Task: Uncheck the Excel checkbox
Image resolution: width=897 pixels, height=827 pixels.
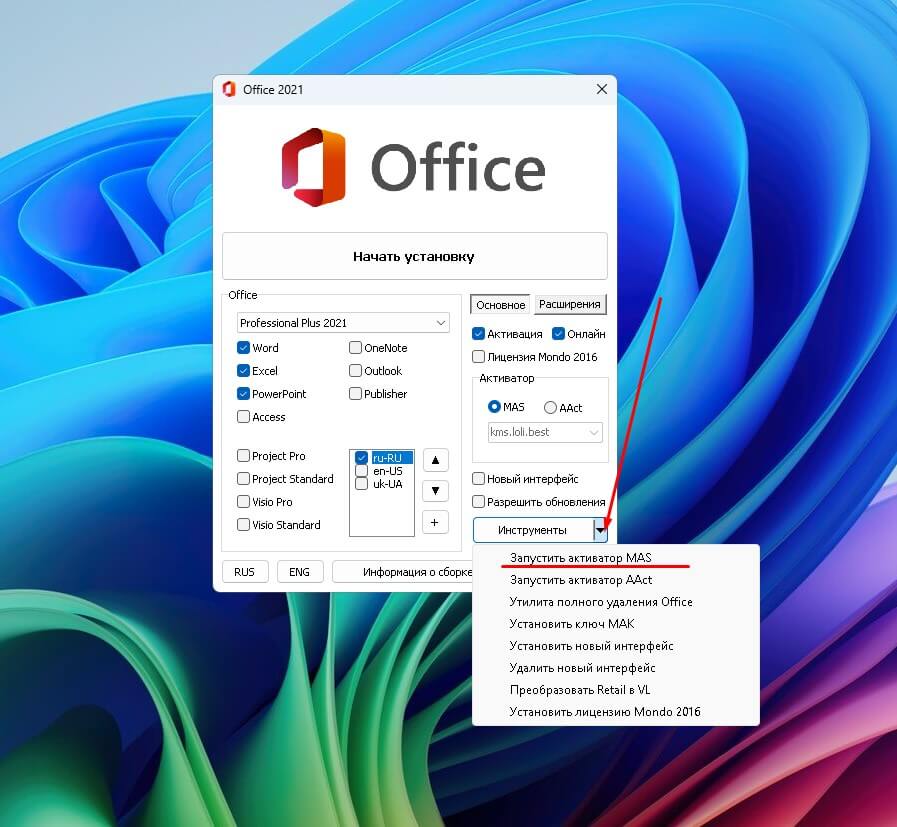Action: coord(243,371)
